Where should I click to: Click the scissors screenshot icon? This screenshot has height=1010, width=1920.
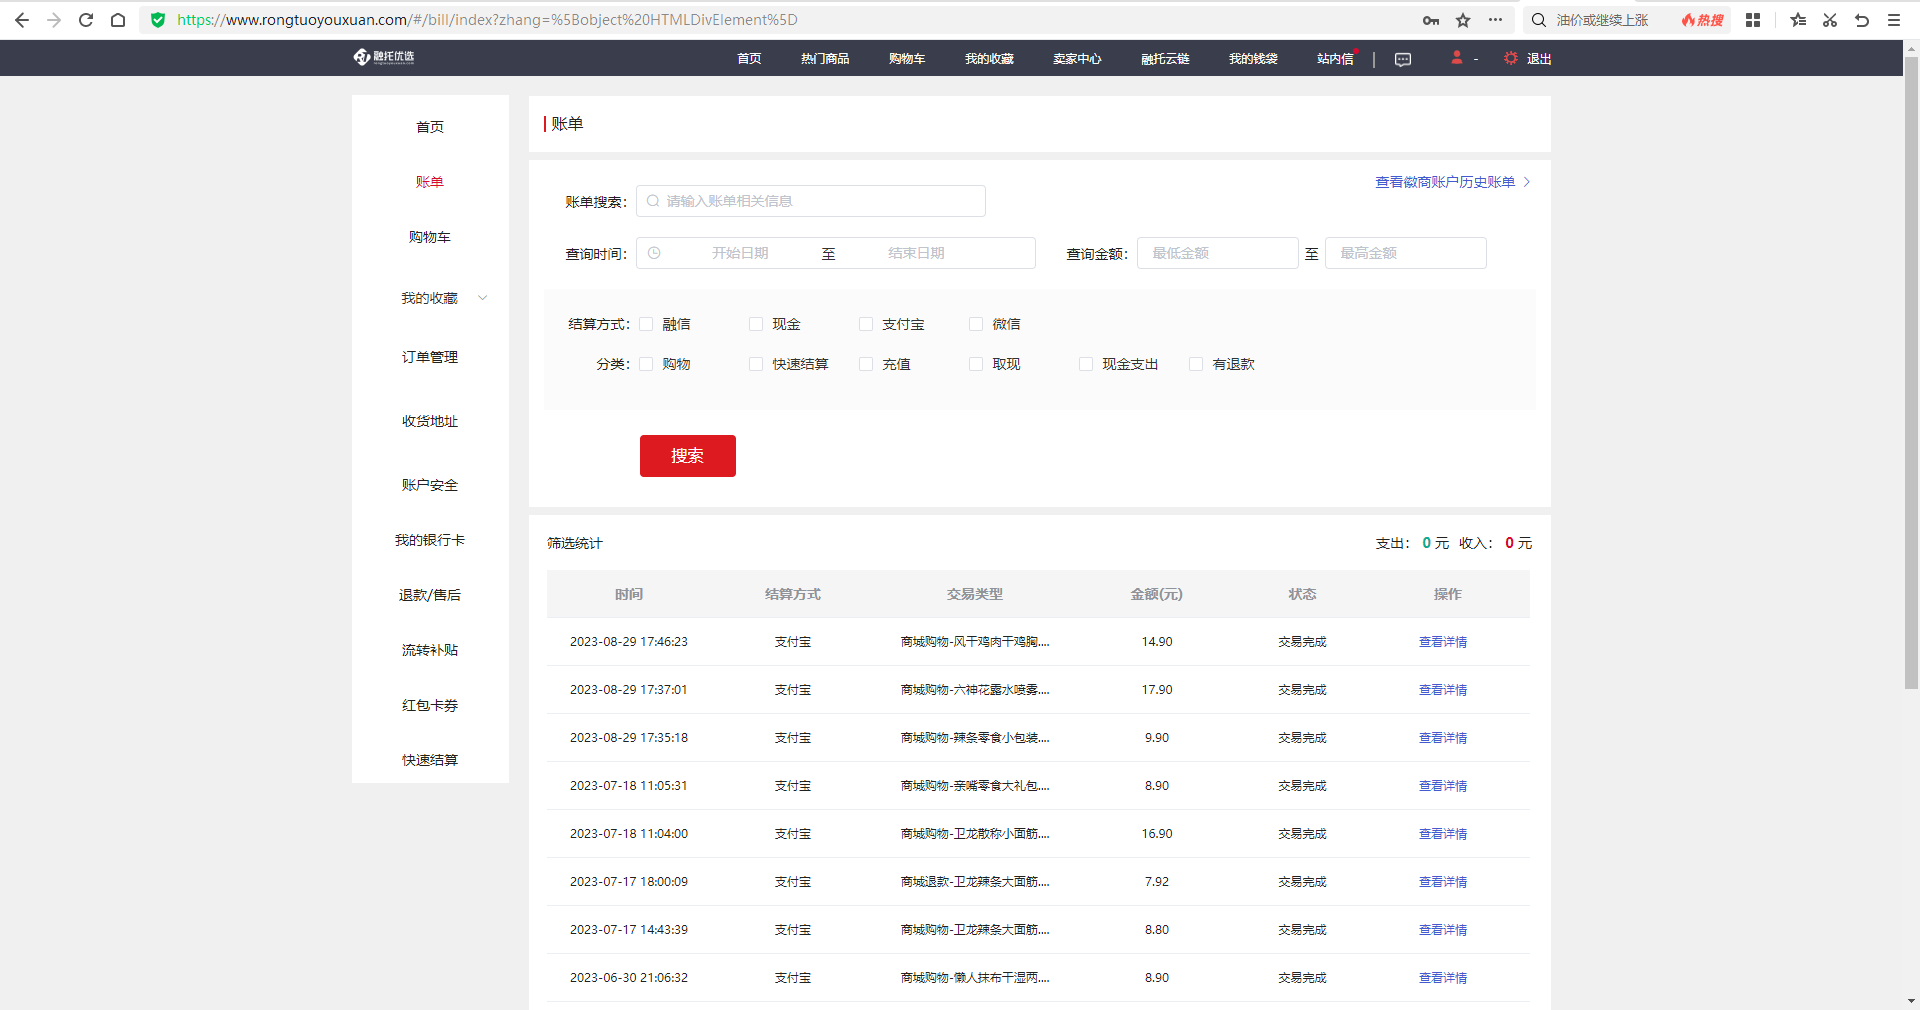[x=1830, y=20]
